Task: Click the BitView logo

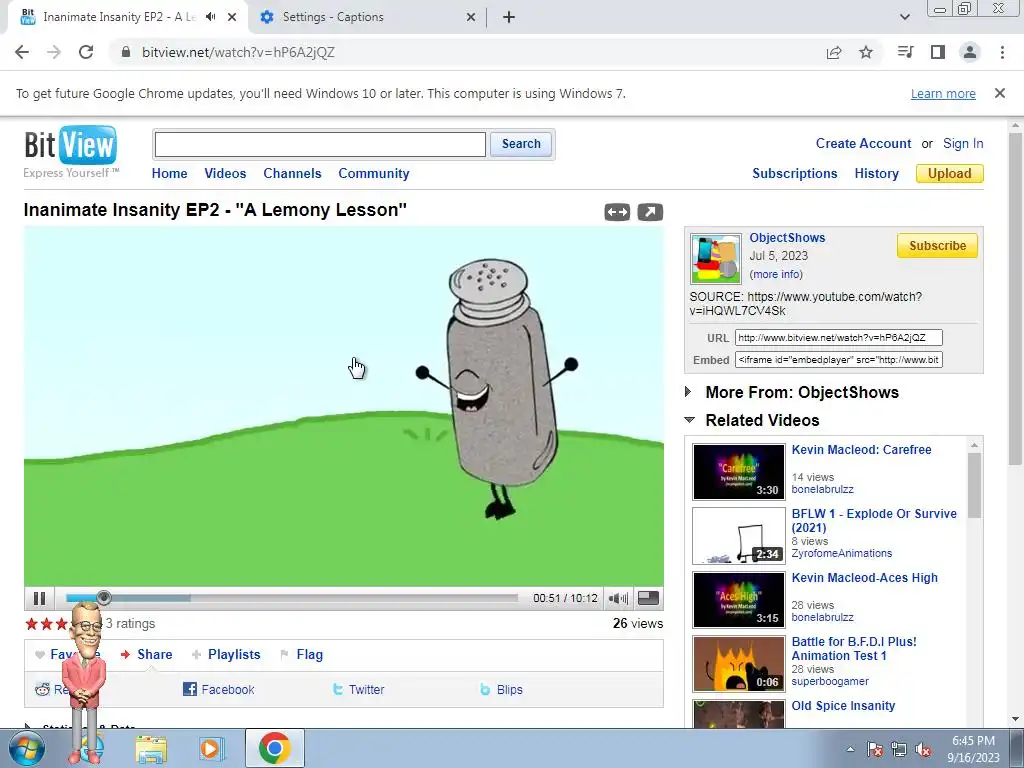Action: [x=71, y=145]
